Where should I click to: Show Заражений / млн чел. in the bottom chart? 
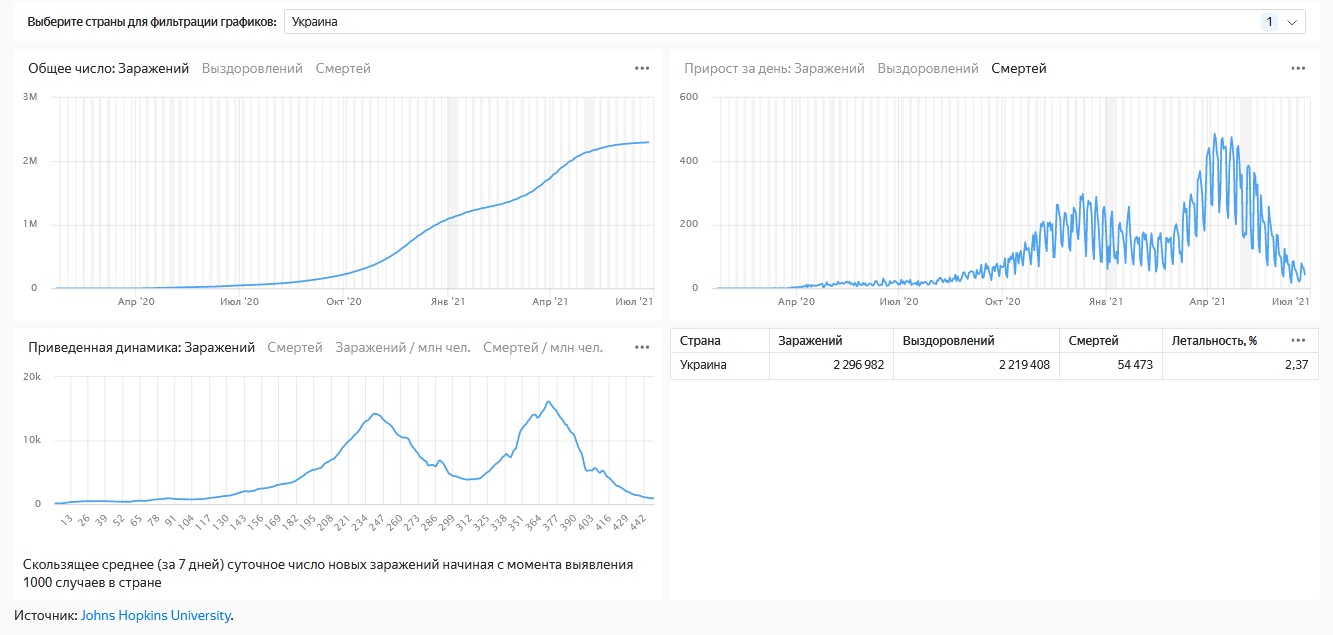click(402, 348)
